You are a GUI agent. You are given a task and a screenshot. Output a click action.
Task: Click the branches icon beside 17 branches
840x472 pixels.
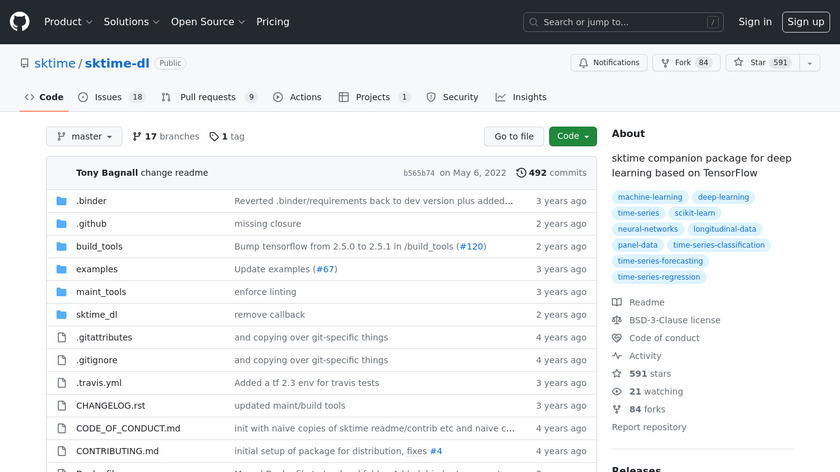click(x=137, y=137)
